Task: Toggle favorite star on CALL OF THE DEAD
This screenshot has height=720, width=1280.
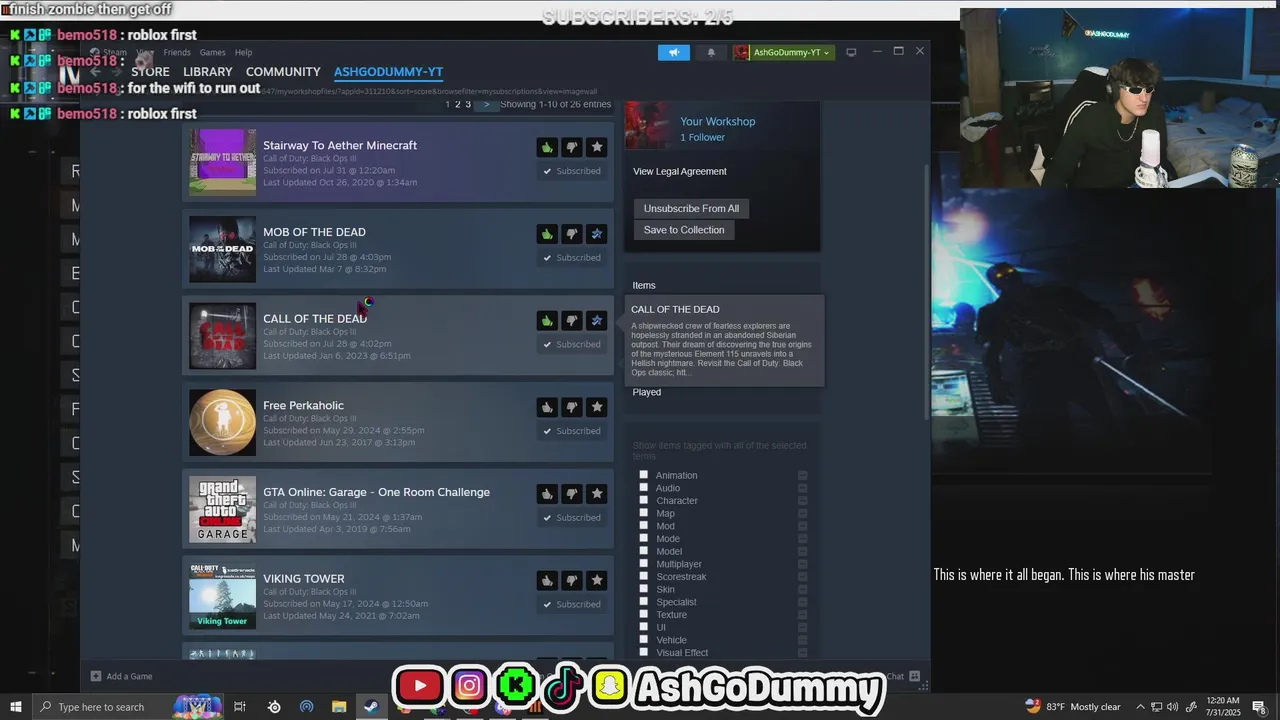Action: pos(597,320)
